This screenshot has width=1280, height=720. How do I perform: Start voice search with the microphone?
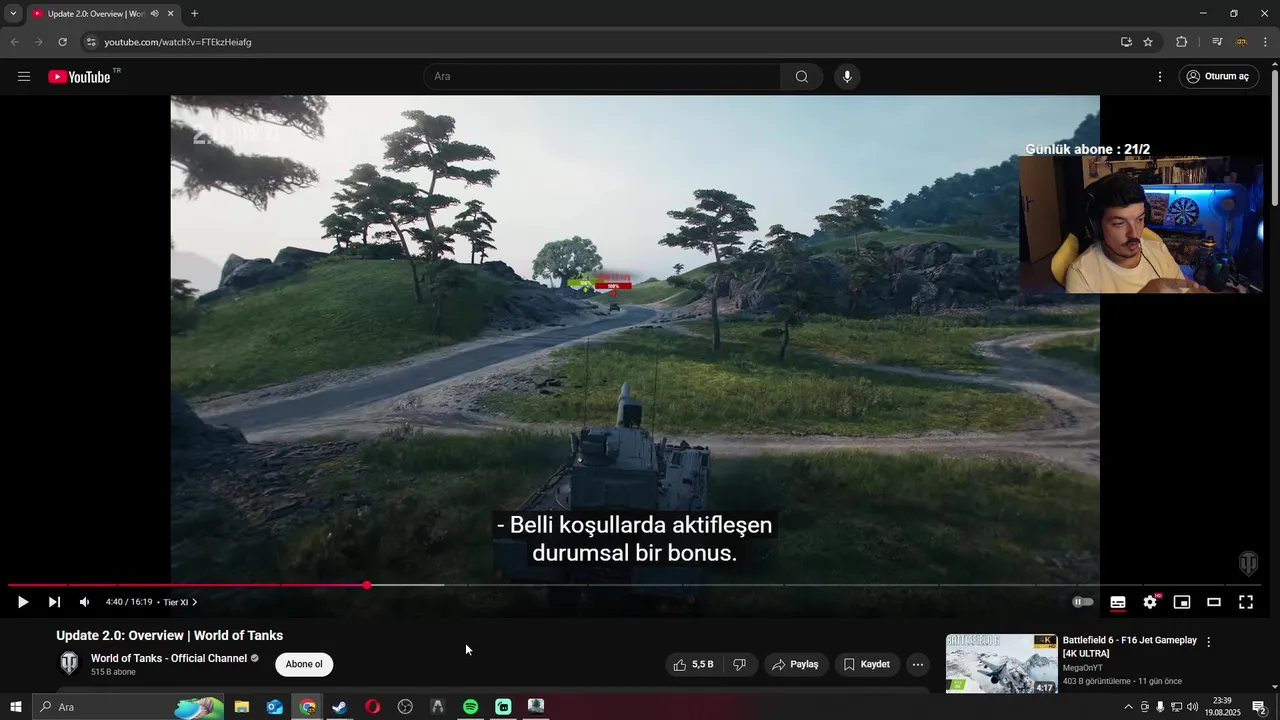coord(847,77)
